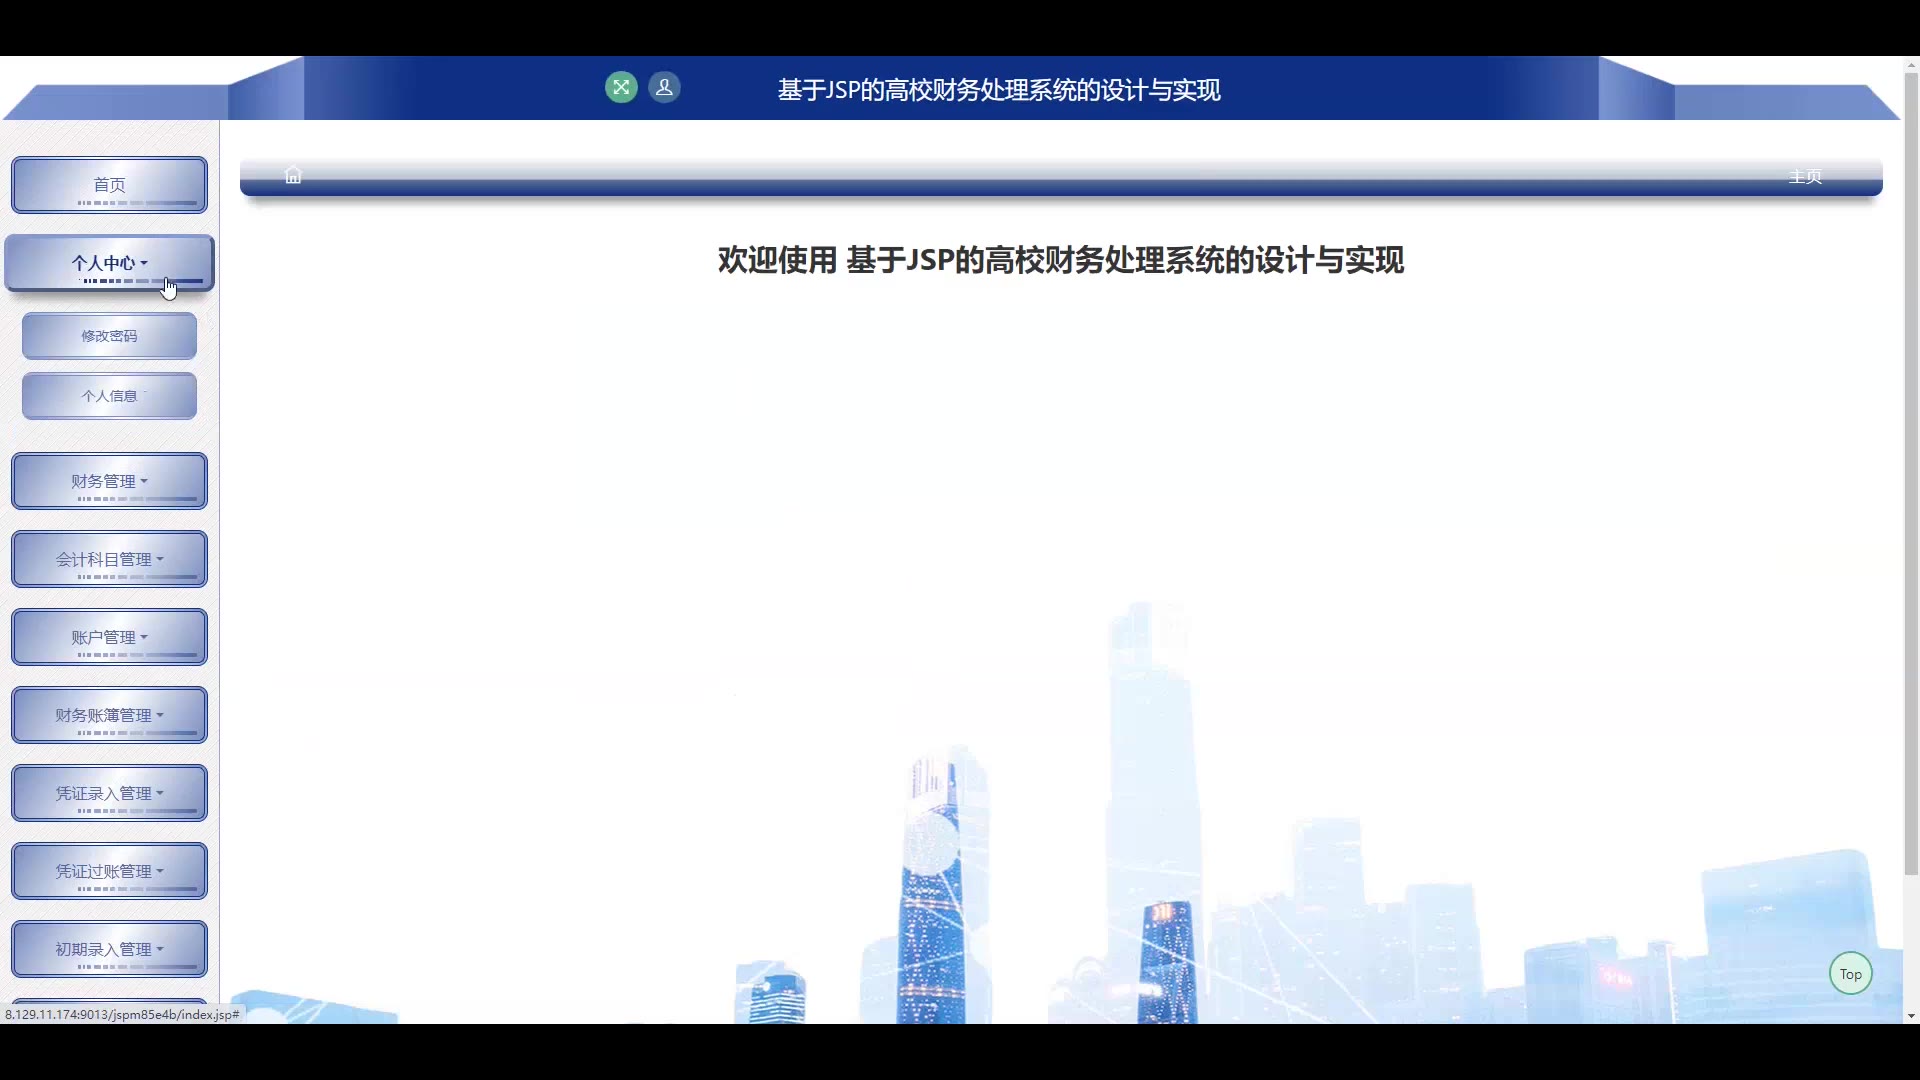
Task: Open the 个人信息 submenu item
Action: 110,396
